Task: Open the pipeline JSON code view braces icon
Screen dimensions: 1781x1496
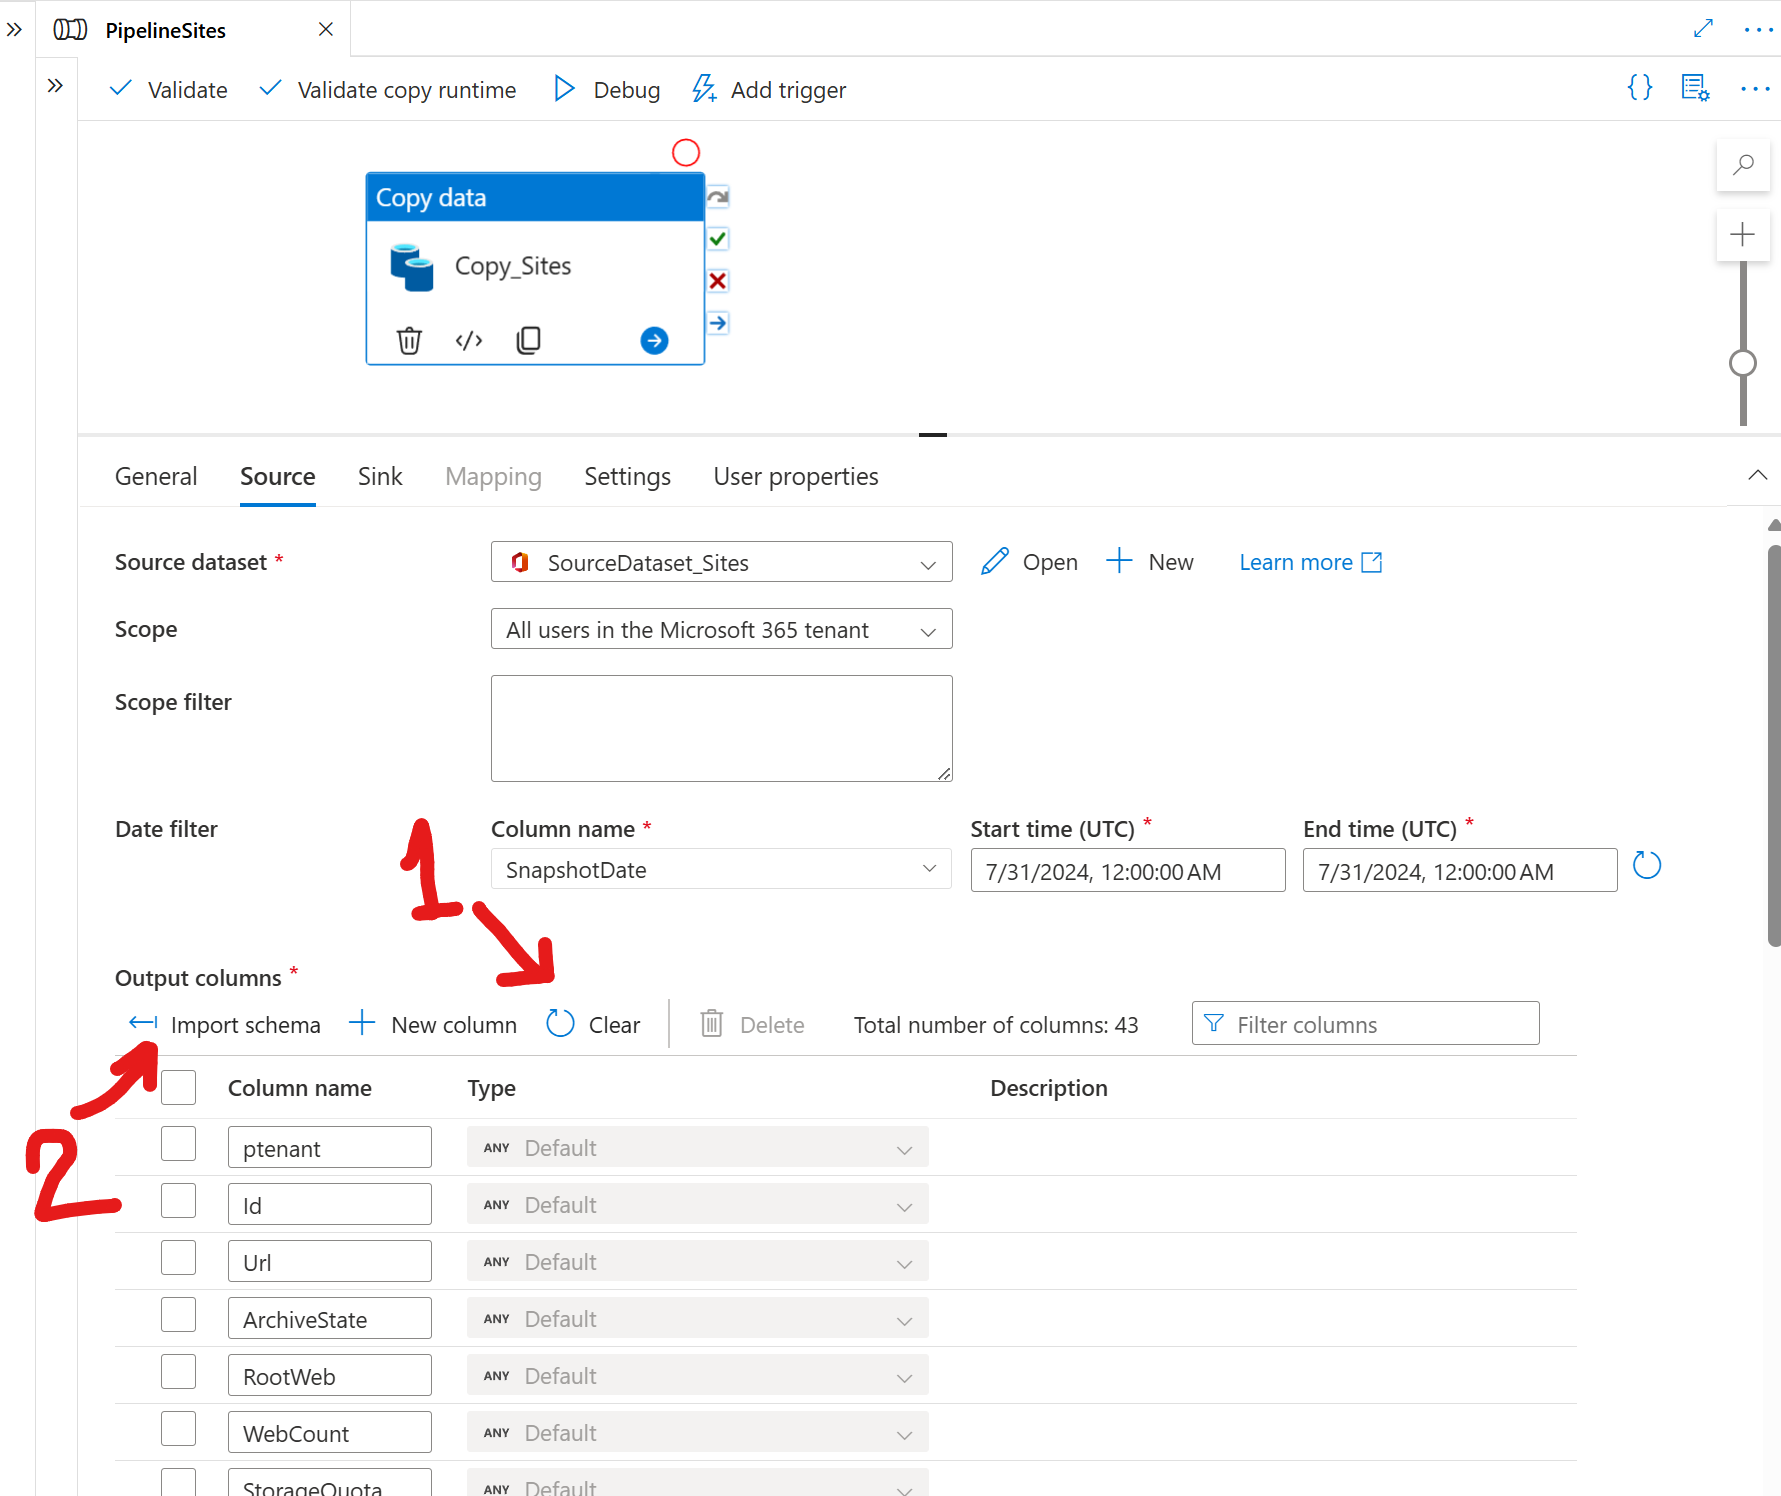Action: 1640,88
